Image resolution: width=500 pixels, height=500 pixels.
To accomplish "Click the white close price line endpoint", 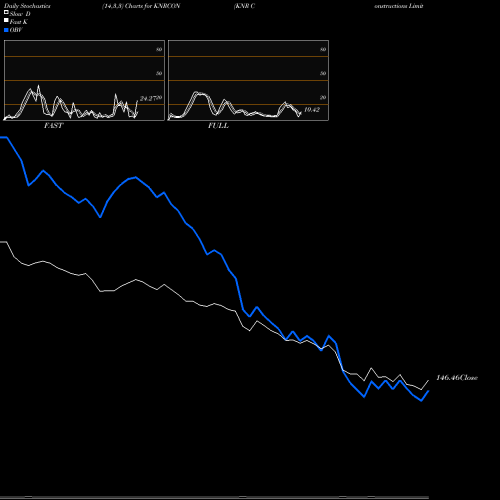I will point(428,381).
